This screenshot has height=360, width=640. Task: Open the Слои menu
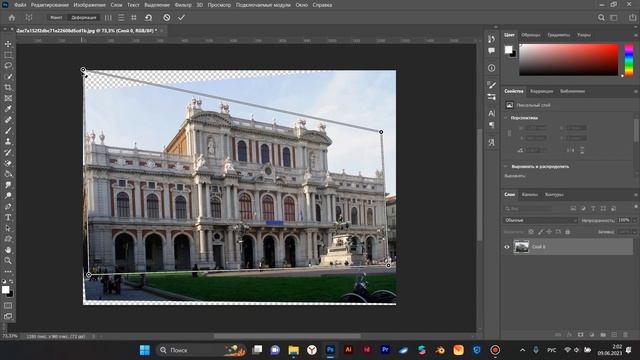pos(116,5)
